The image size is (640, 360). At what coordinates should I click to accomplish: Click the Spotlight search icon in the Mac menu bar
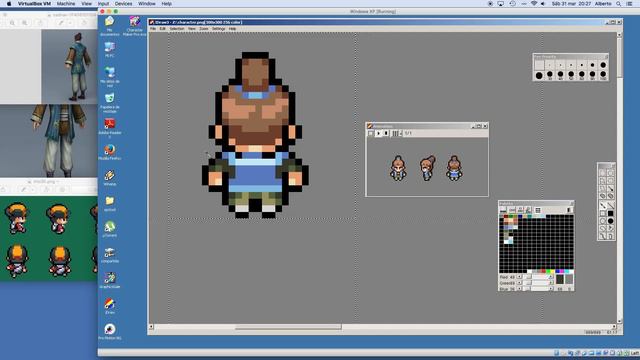619,4
